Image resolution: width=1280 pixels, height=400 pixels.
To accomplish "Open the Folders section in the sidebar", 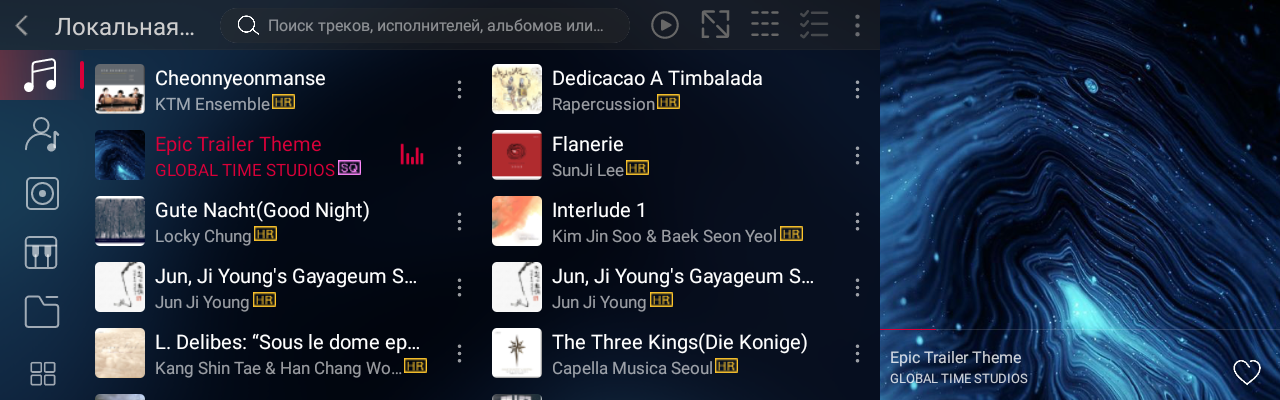I will (41, 311).
